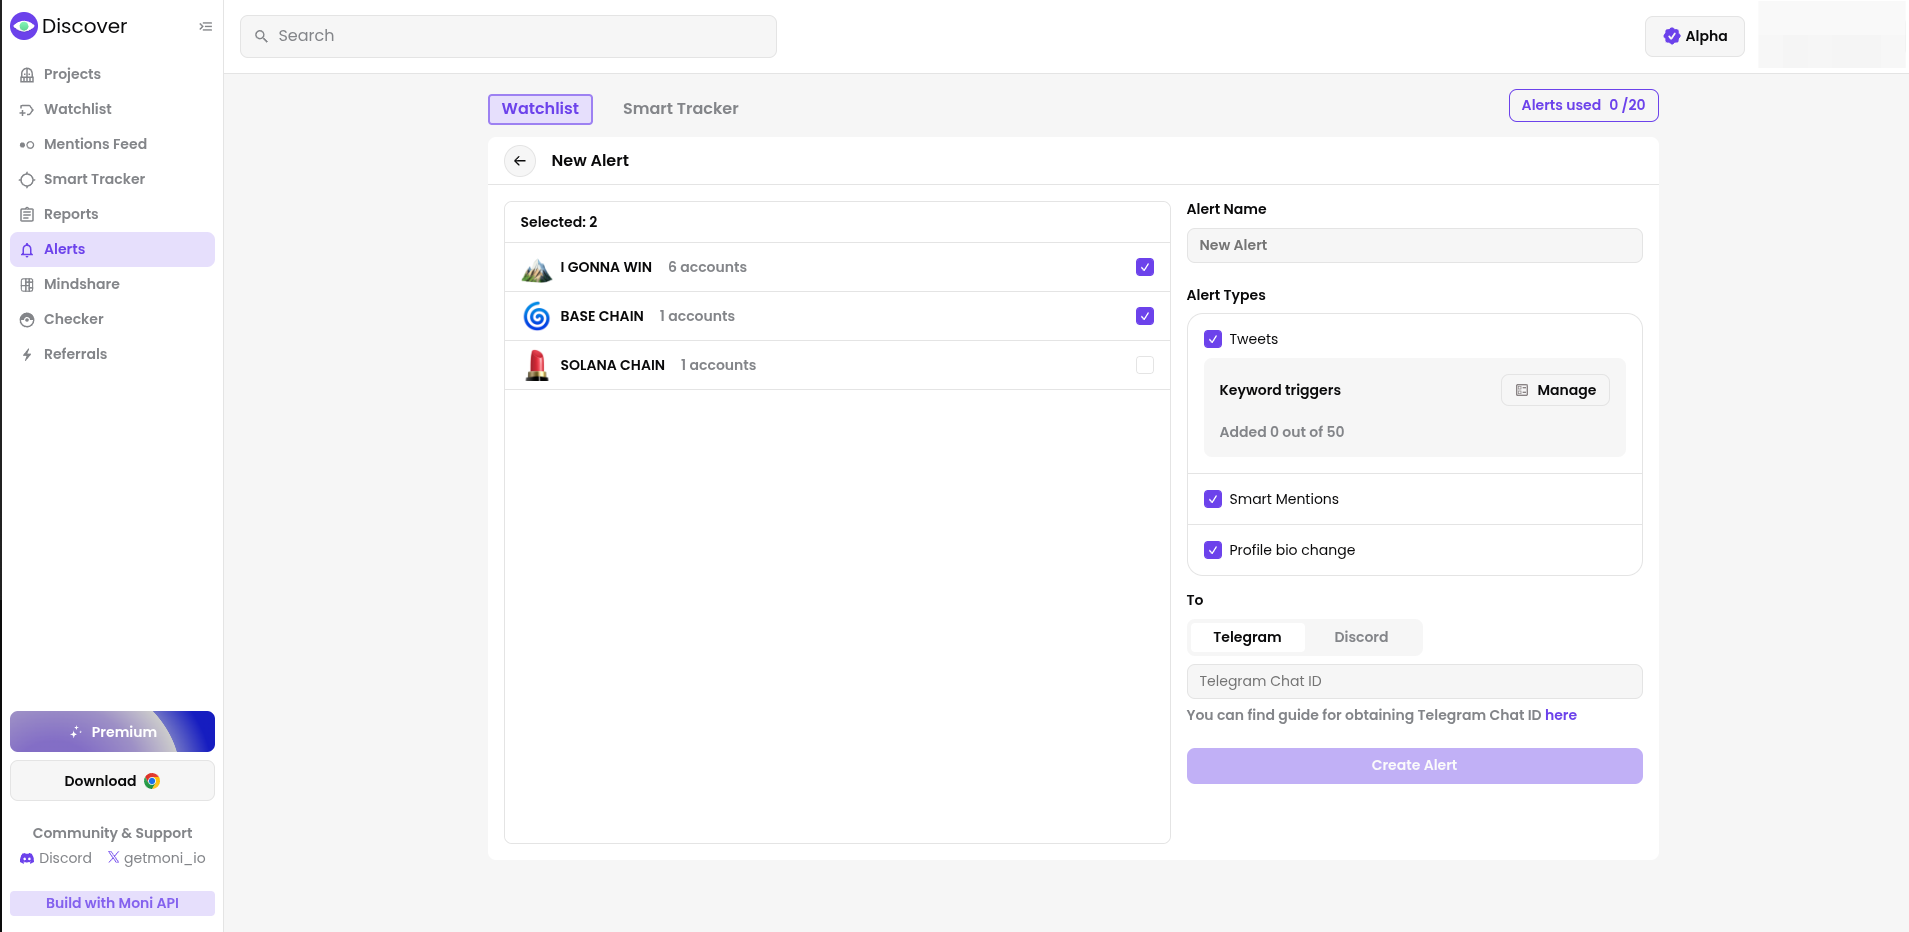Open the Telegram Chat ID guide link

1560,715
